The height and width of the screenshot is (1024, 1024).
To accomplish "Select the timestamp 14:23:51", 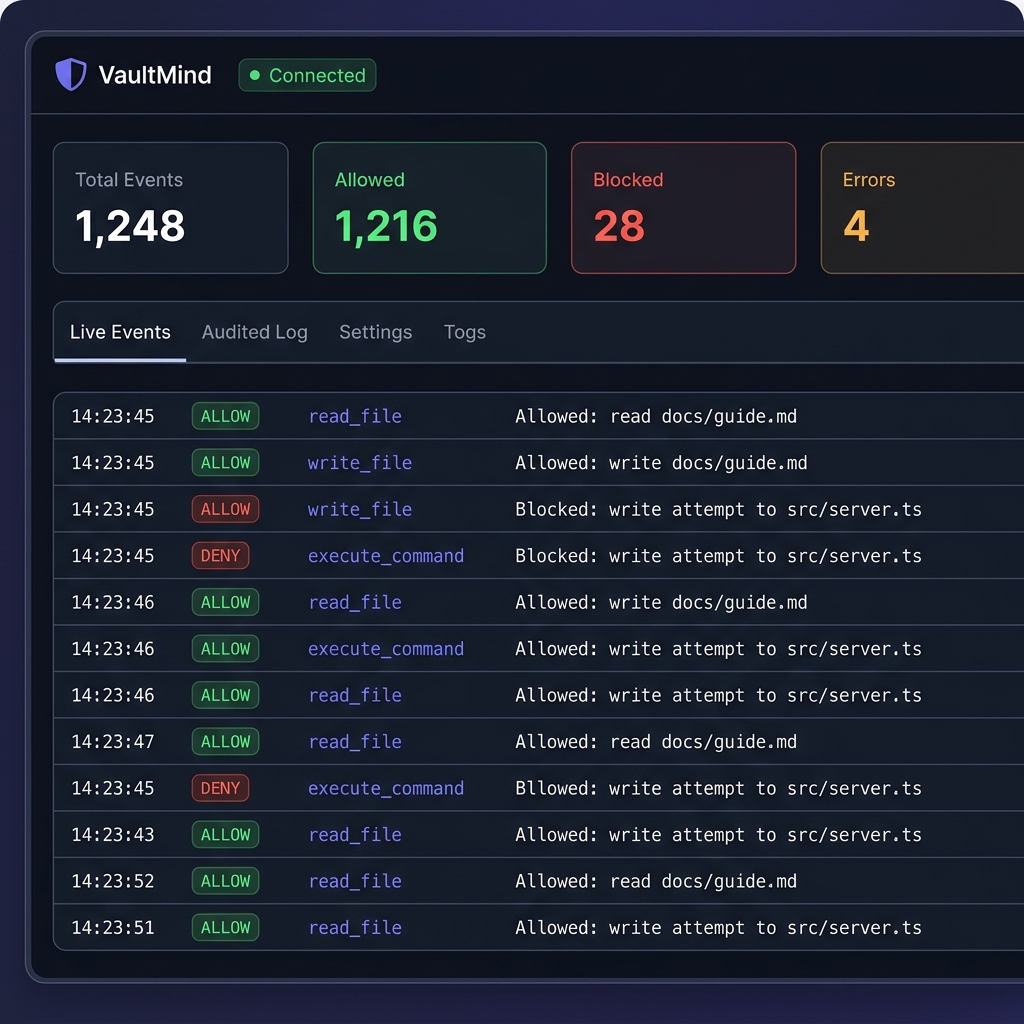I will [x=112, y=927].
